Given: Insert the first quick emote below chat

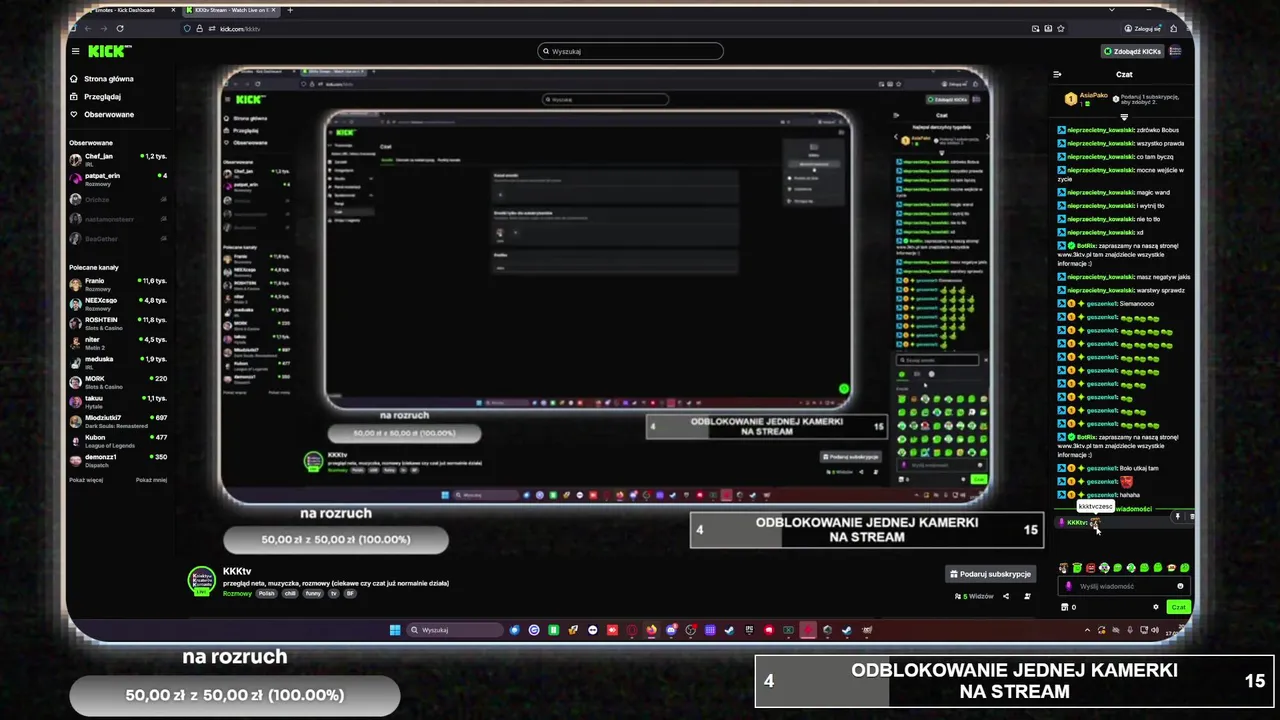Looking at the screenshot, I should tap(1063, 568).
